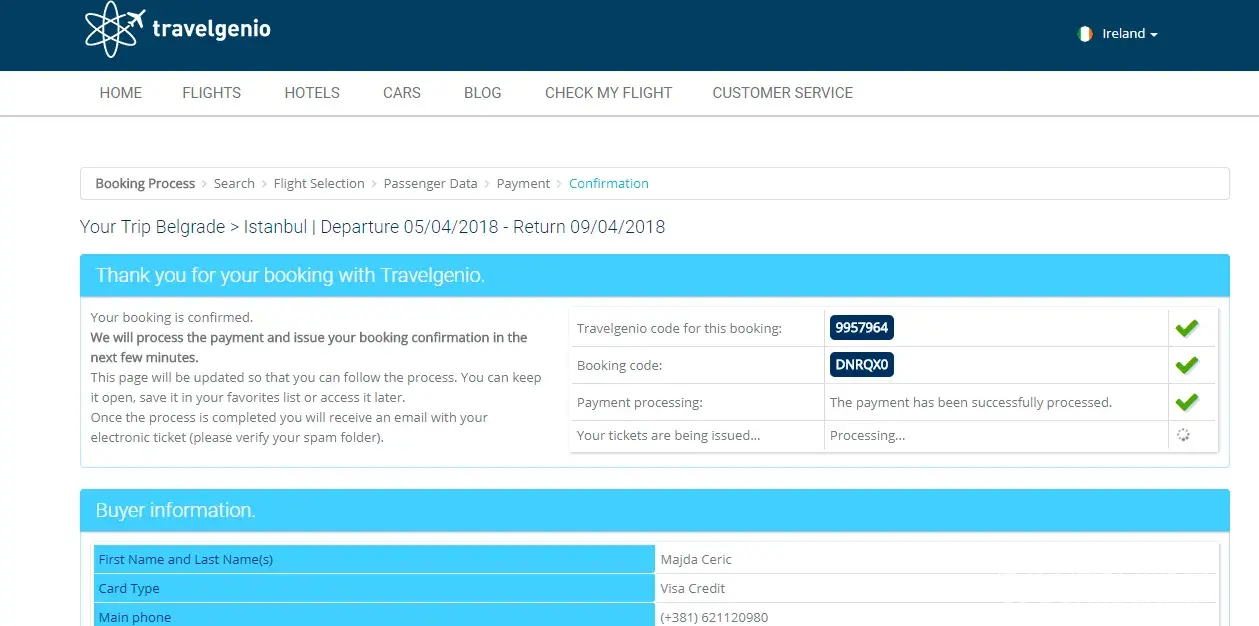Click the ticket issuing loading spinner

1183,435
